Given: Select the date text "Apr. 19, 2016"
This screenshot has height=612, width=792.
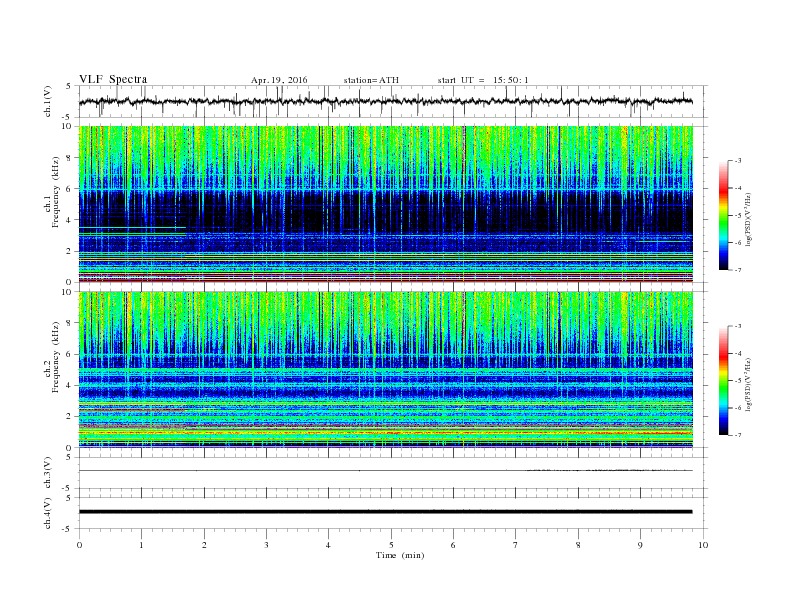Looking at the screenshot, I should pyautogui.click(x=279, y=80).
